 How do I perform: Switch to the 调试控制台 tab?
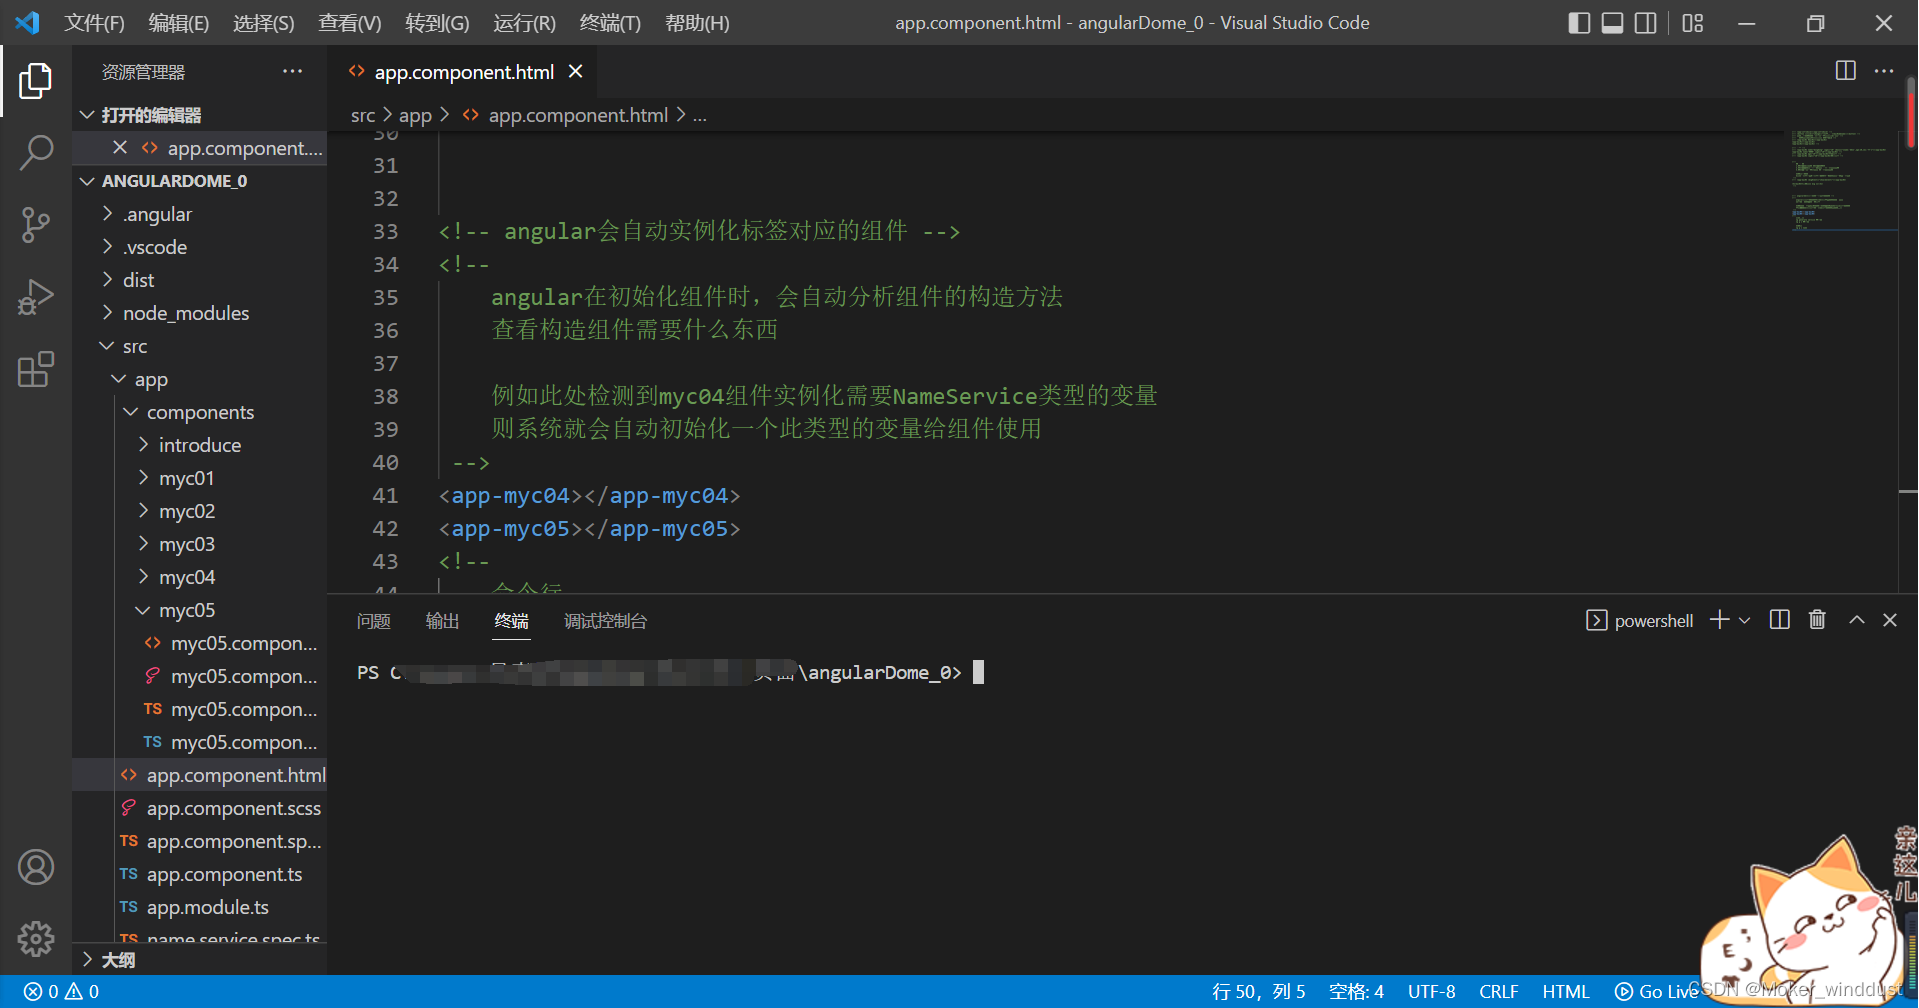click(x=604, y=620)
